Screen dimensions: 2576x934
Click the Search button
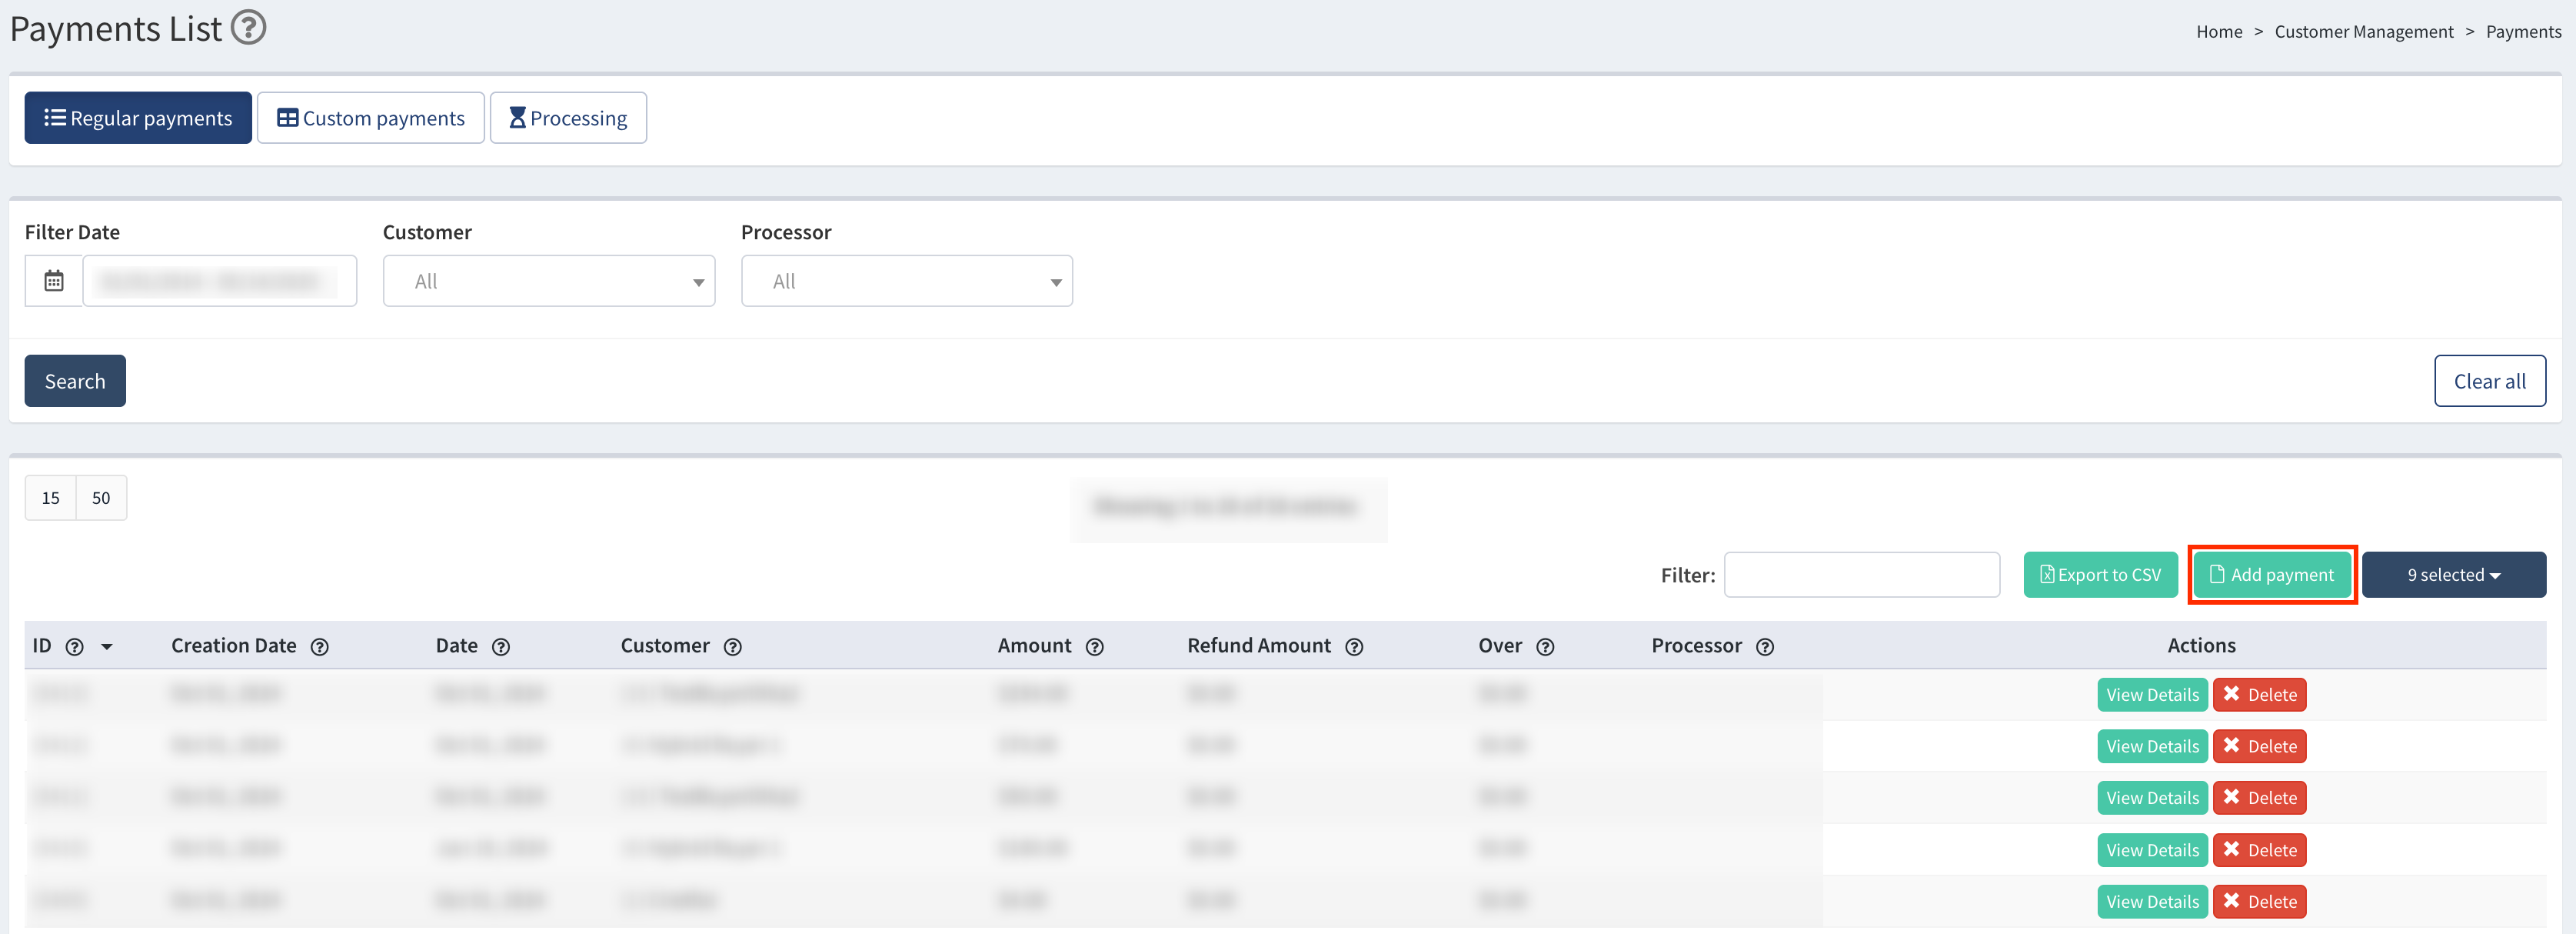coord(75,381)
